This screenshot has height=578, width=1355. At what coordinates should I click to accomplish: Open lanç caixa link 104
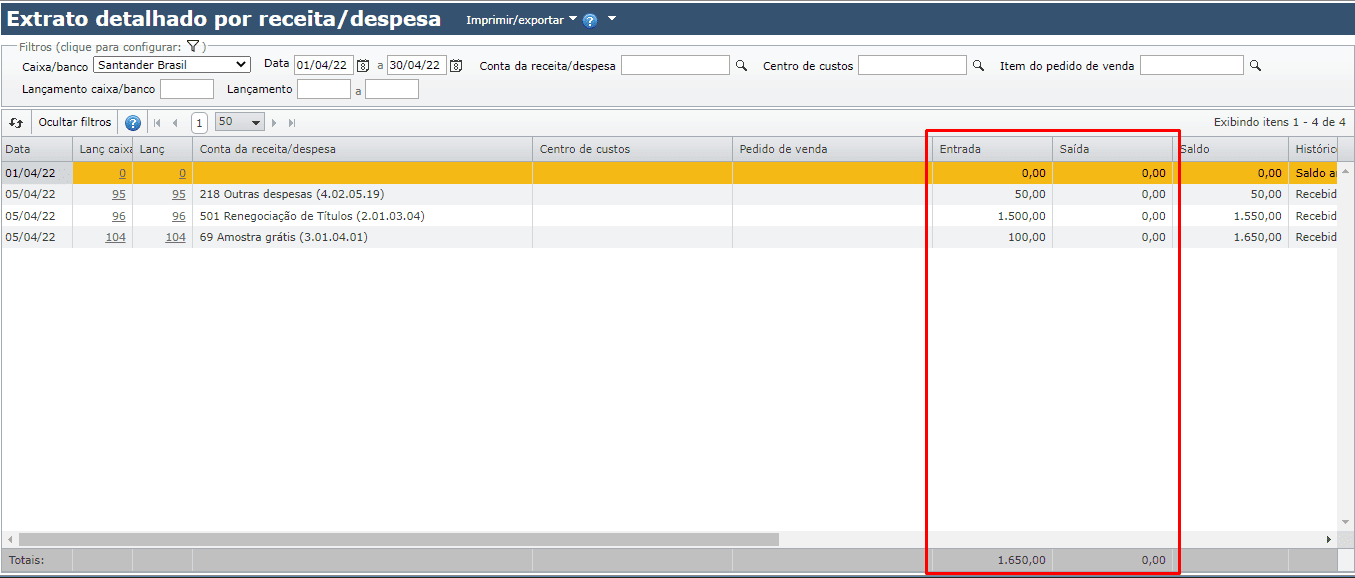[116, 238]
